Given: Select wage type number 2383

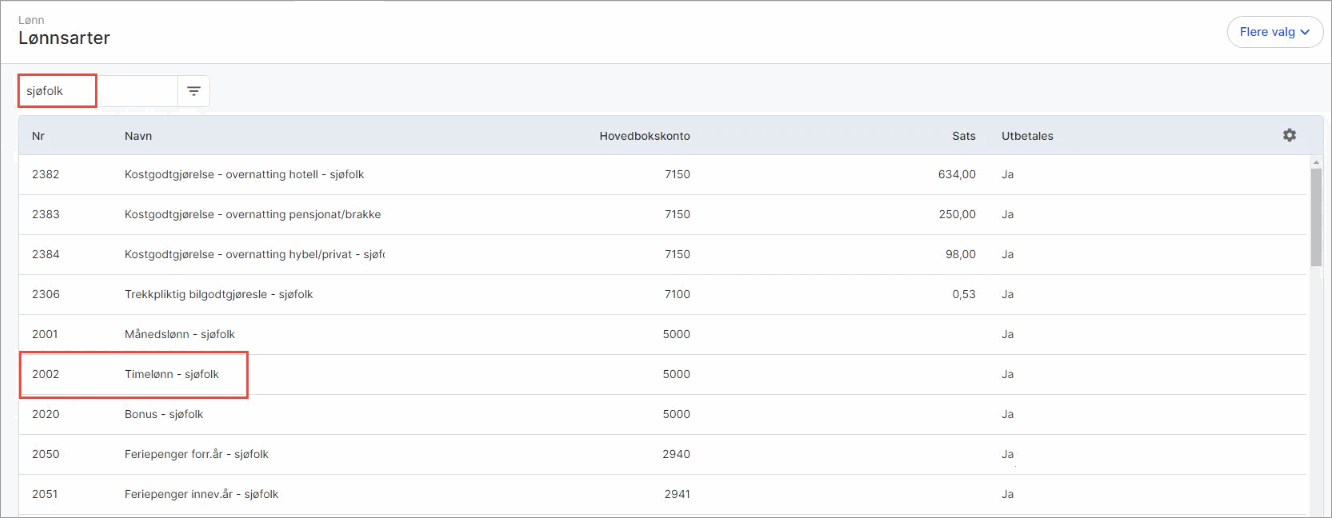Looking at the screenshot, I should [x=664, y=215].
